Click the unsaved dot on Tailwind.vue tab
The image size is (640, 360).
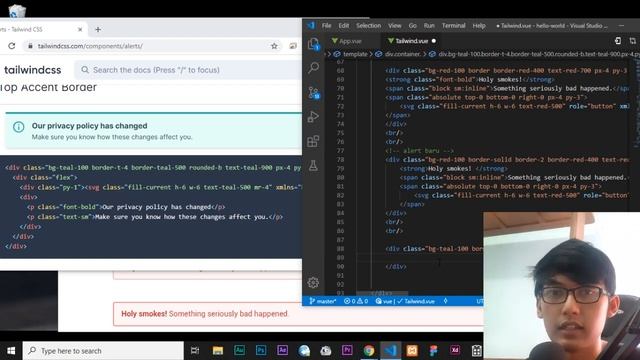[433, 41]
